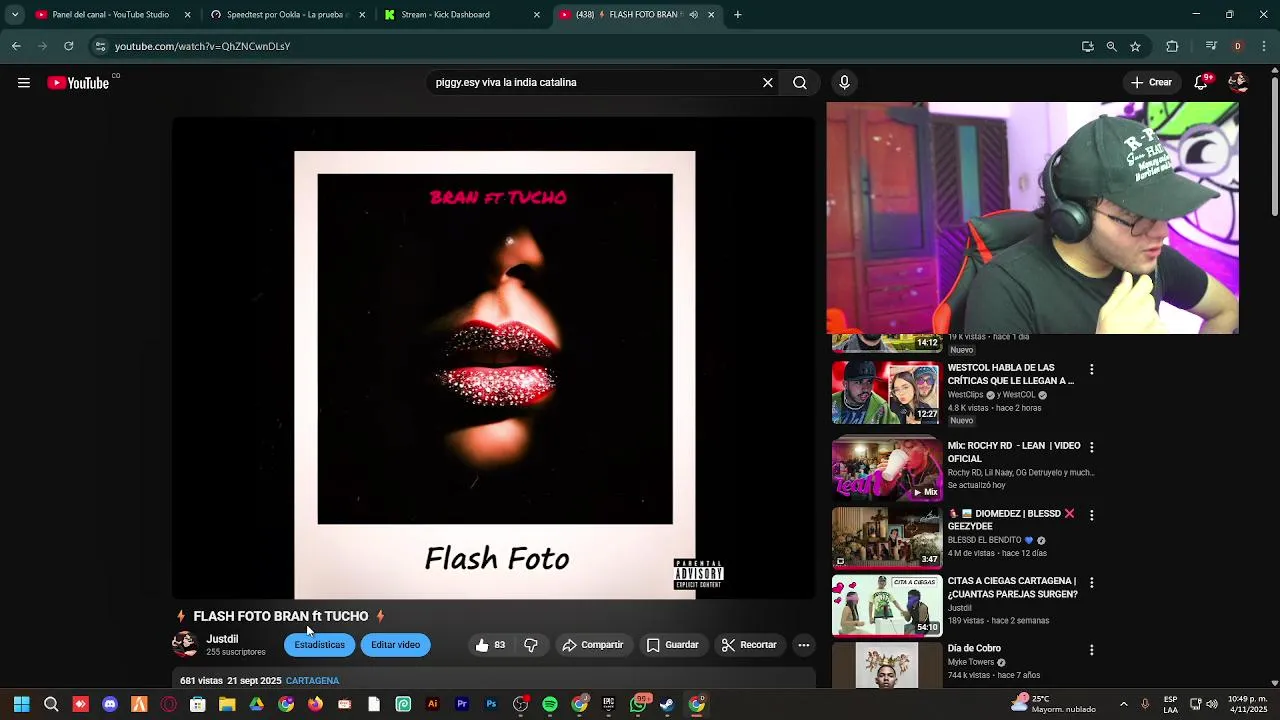Run the search with the magnifier button
1280x720 pixels.
pos(800,83)
